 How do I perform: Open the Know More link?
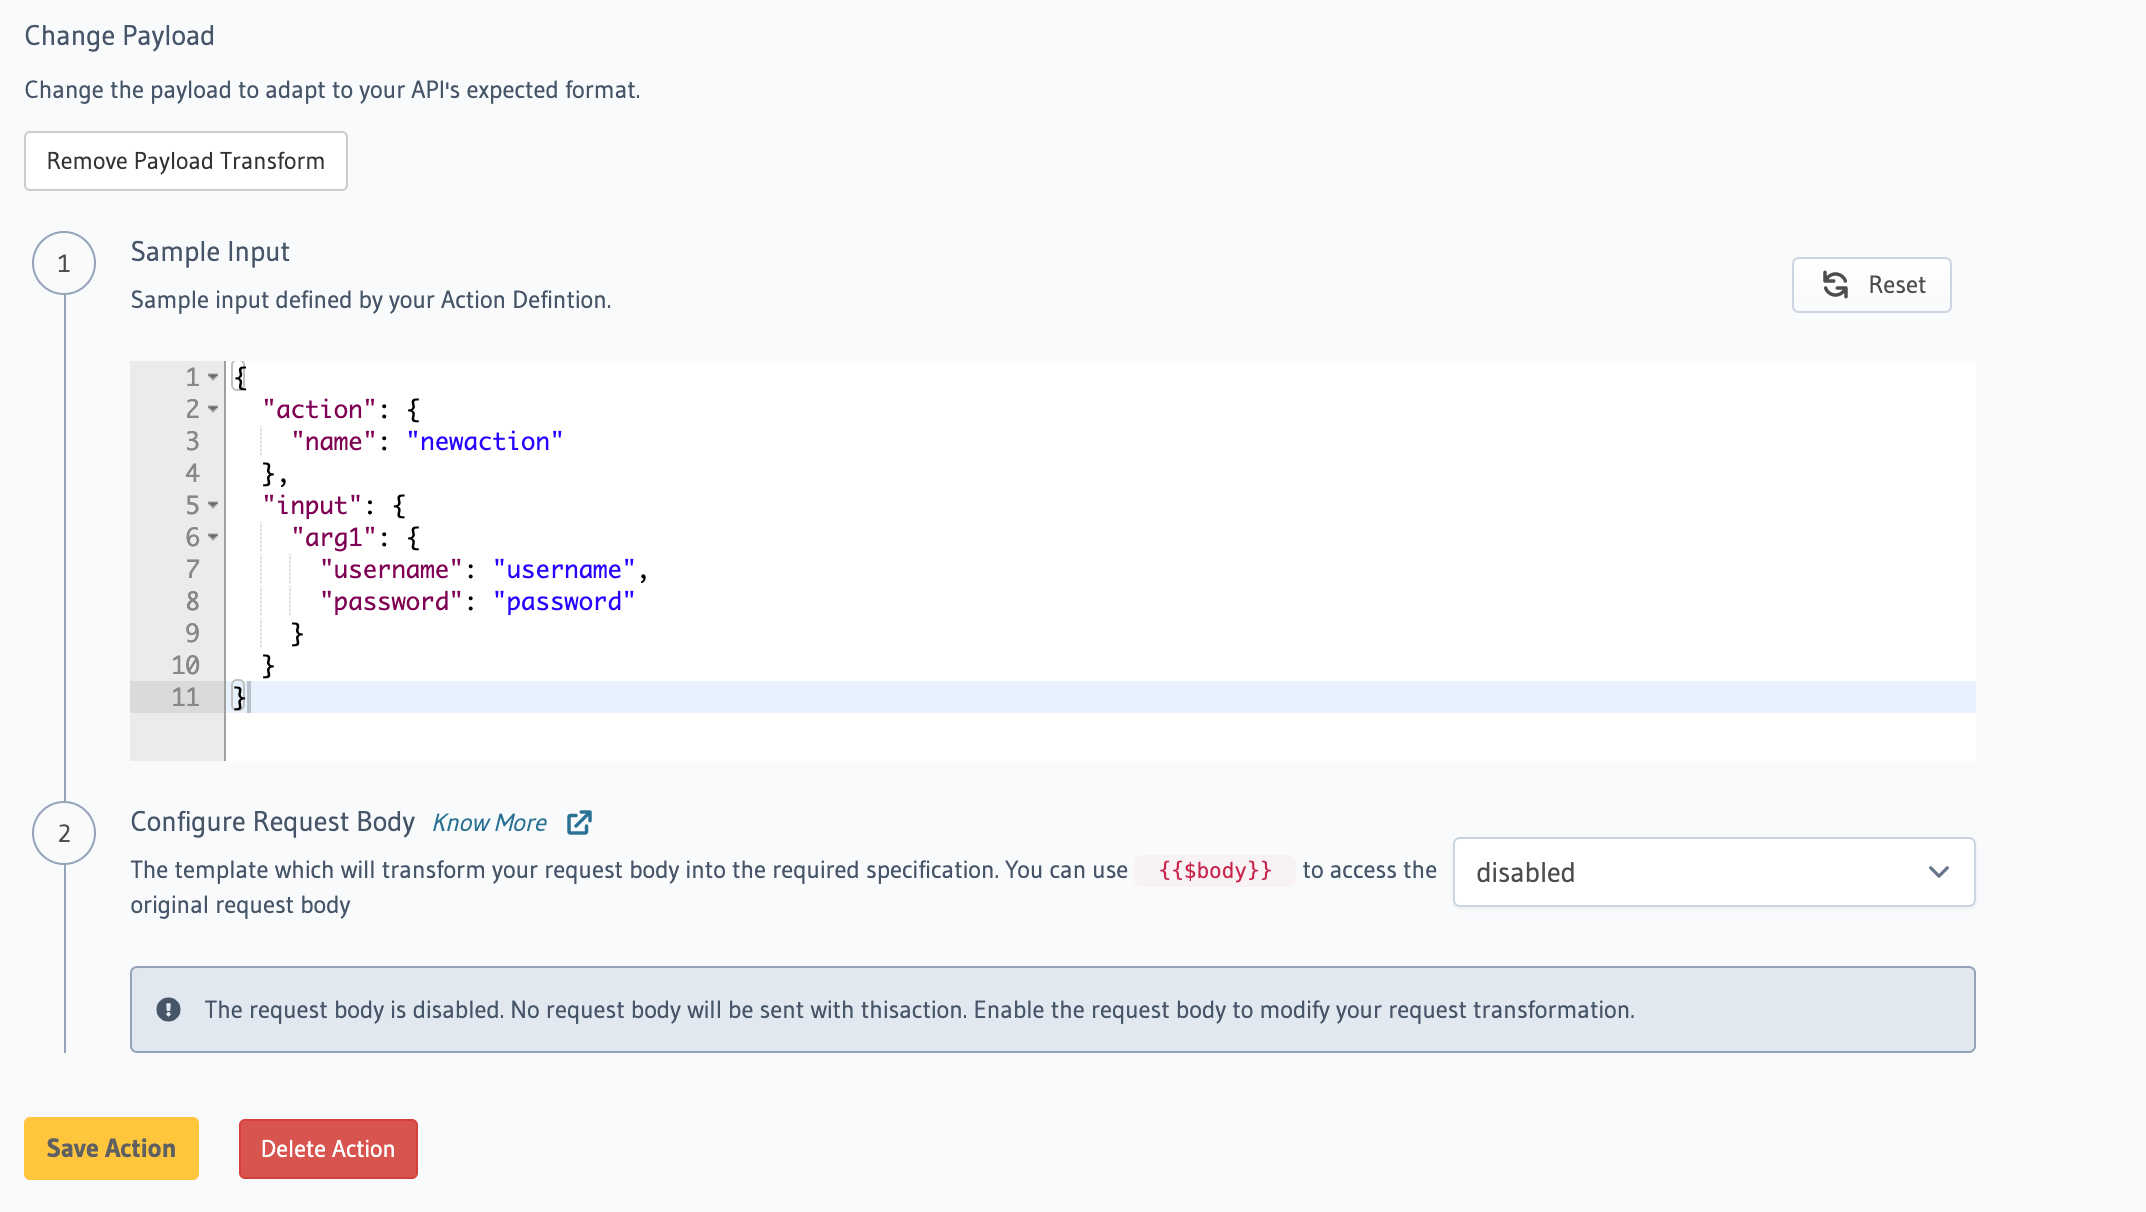click(x=489, y=823)
